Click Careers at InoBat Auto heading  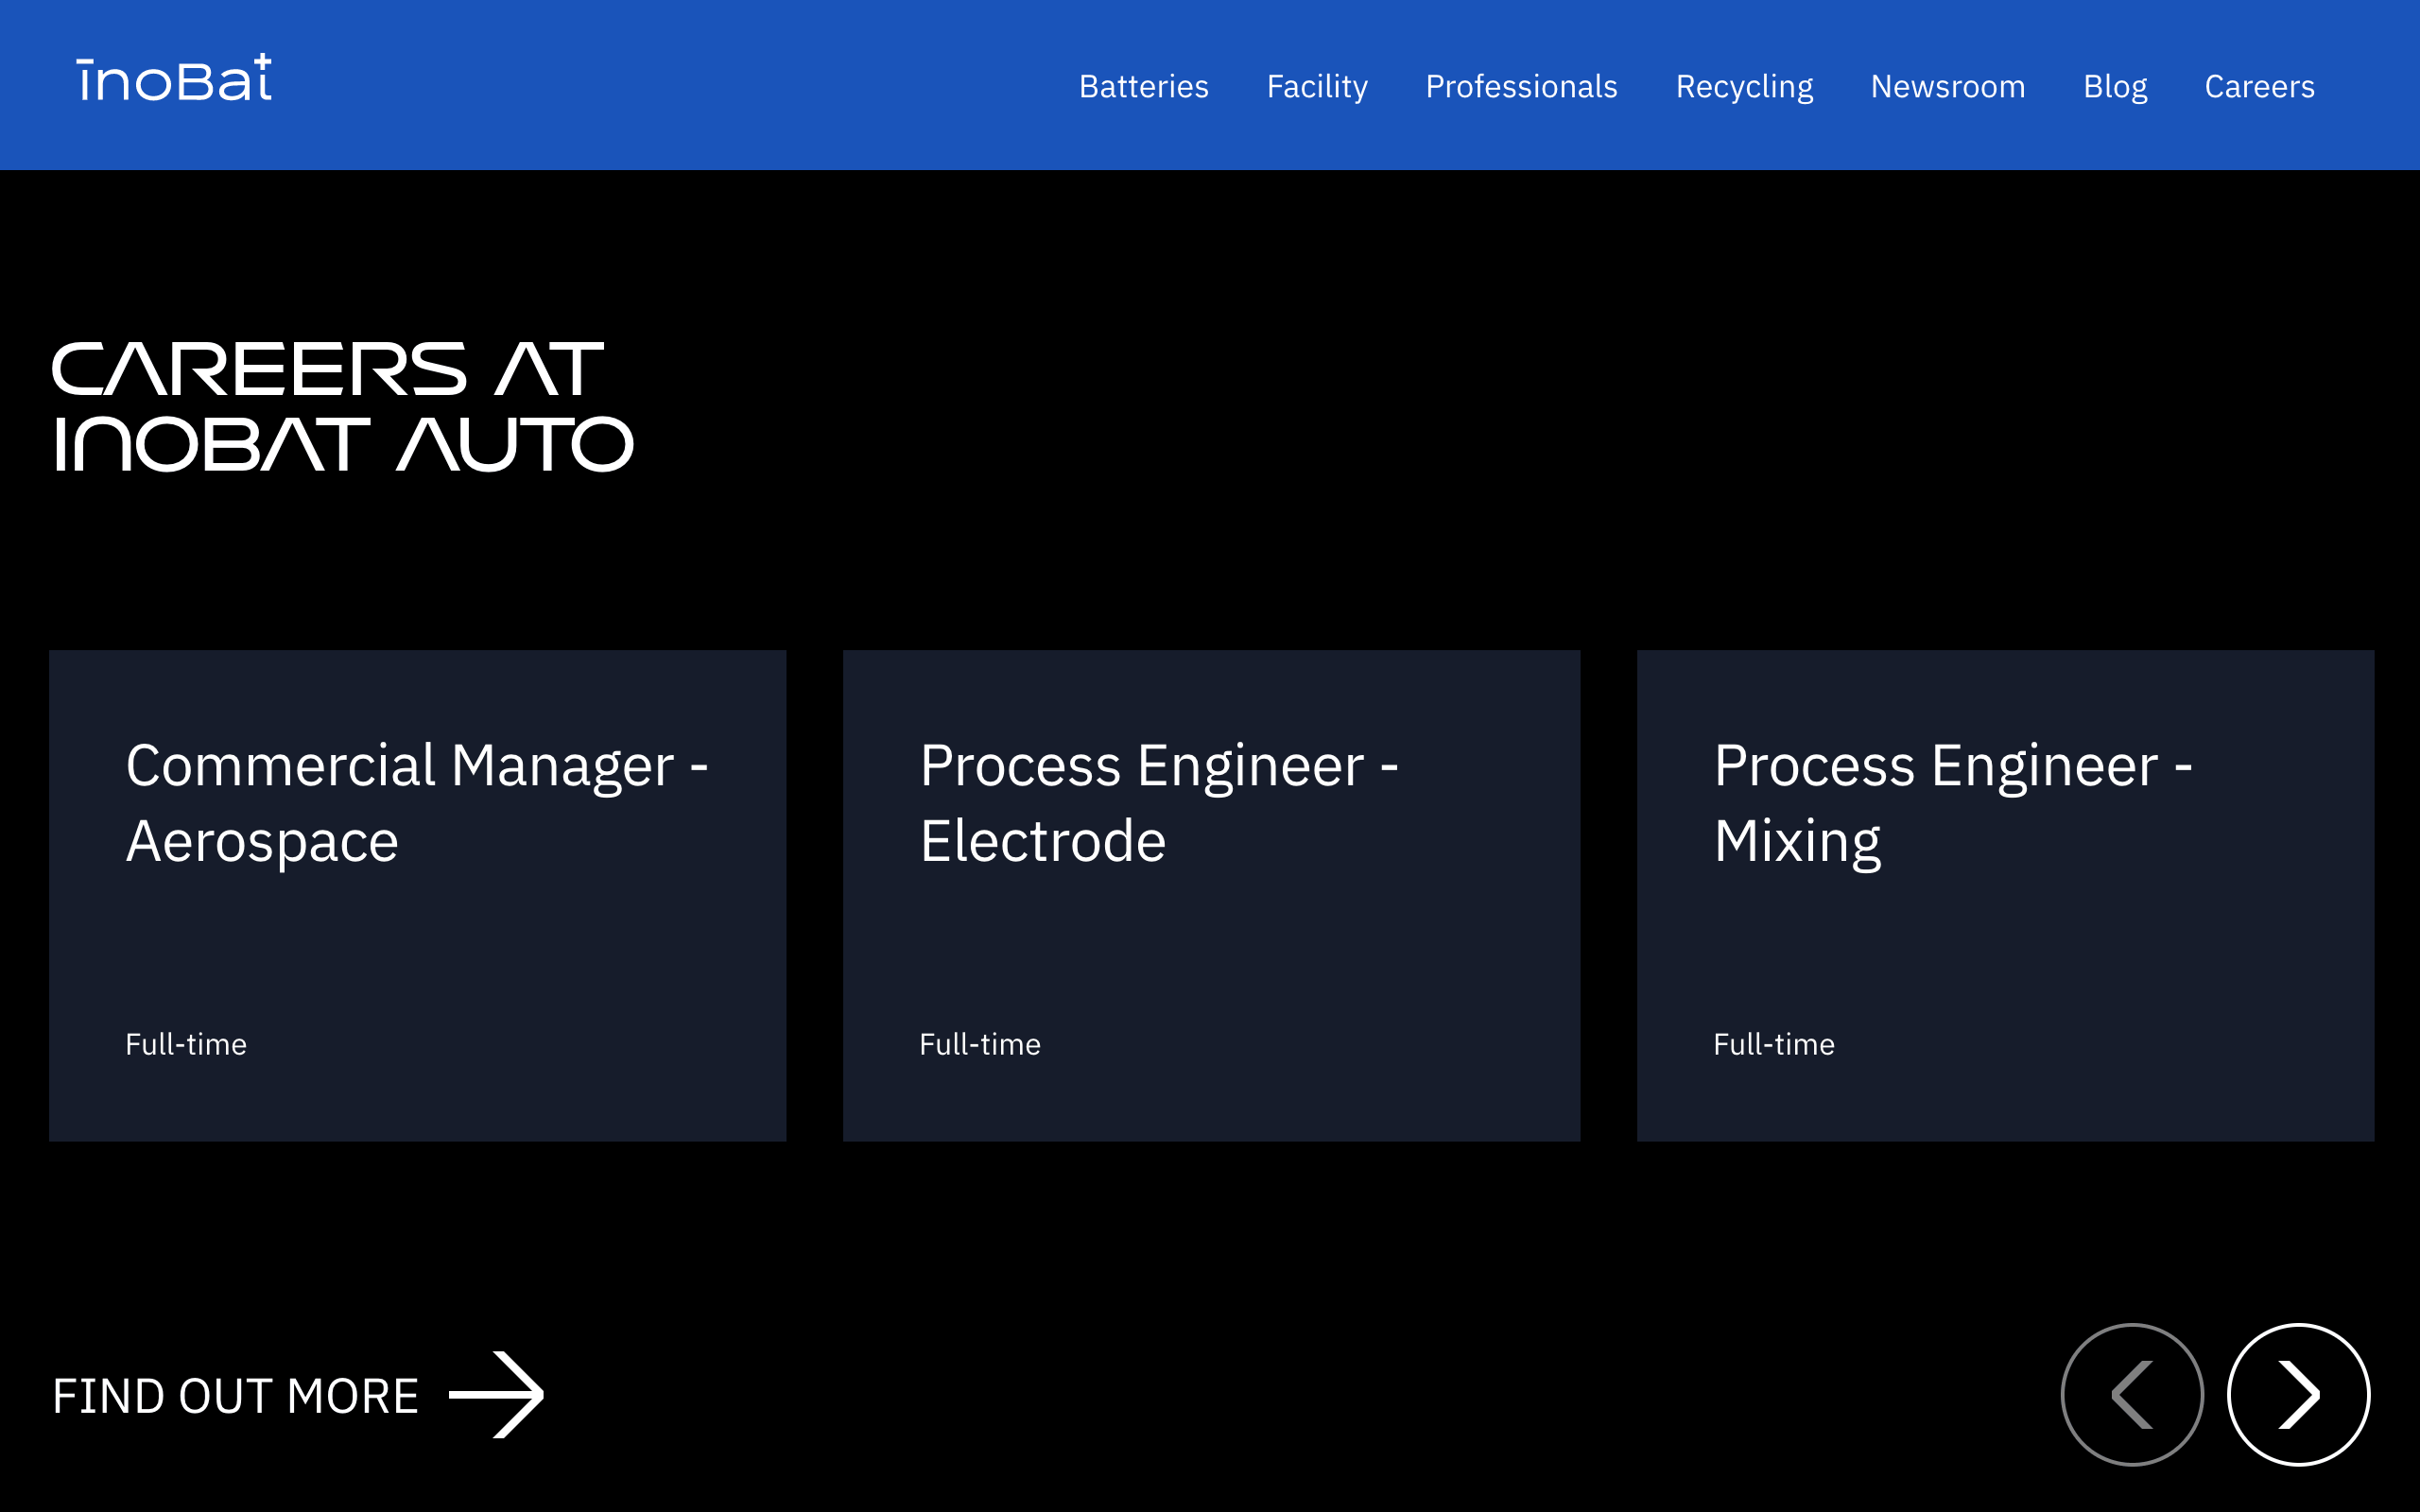[x=343, y=406]
